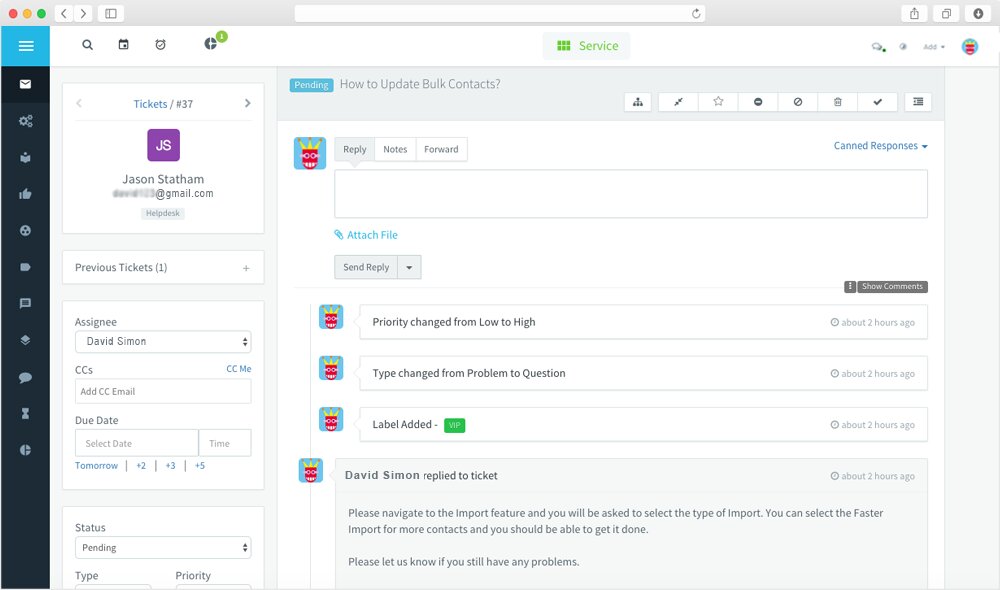Open the Status dropdown showing Pending
1000x590 pixels.
tap(163, 547)
